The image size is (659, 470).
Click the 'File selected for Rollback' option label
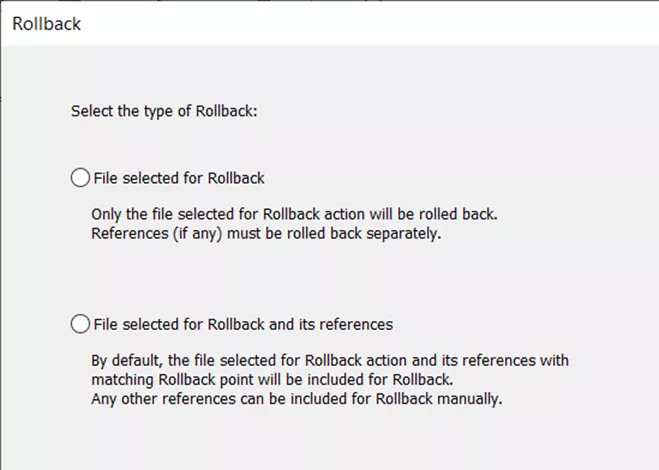coord(179,178)
